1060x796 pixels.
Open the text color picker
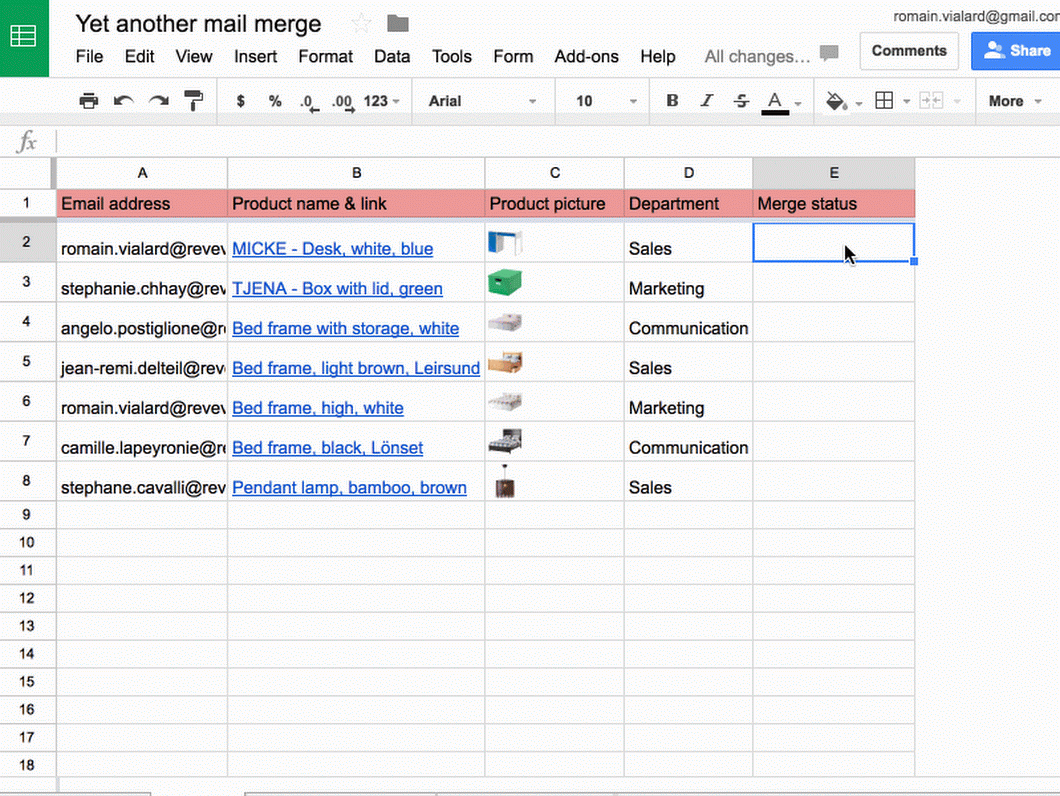pyautogui.click(x=775, y=100)
